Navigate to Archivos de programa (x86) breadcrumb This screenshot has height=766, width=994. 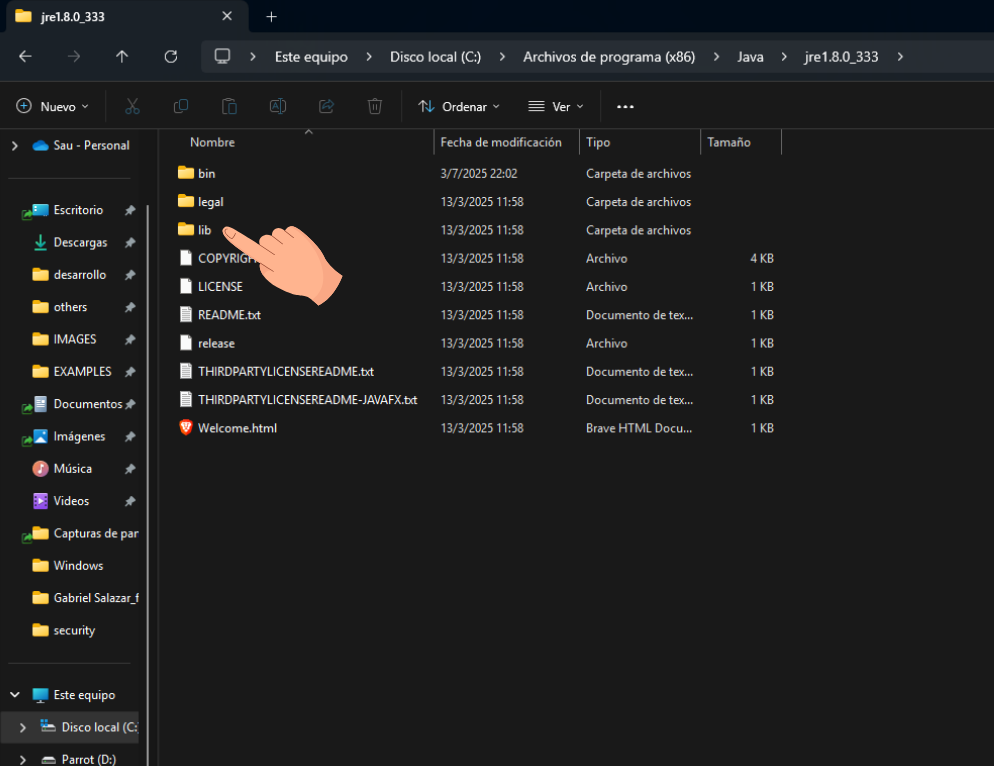click(609, 57)
